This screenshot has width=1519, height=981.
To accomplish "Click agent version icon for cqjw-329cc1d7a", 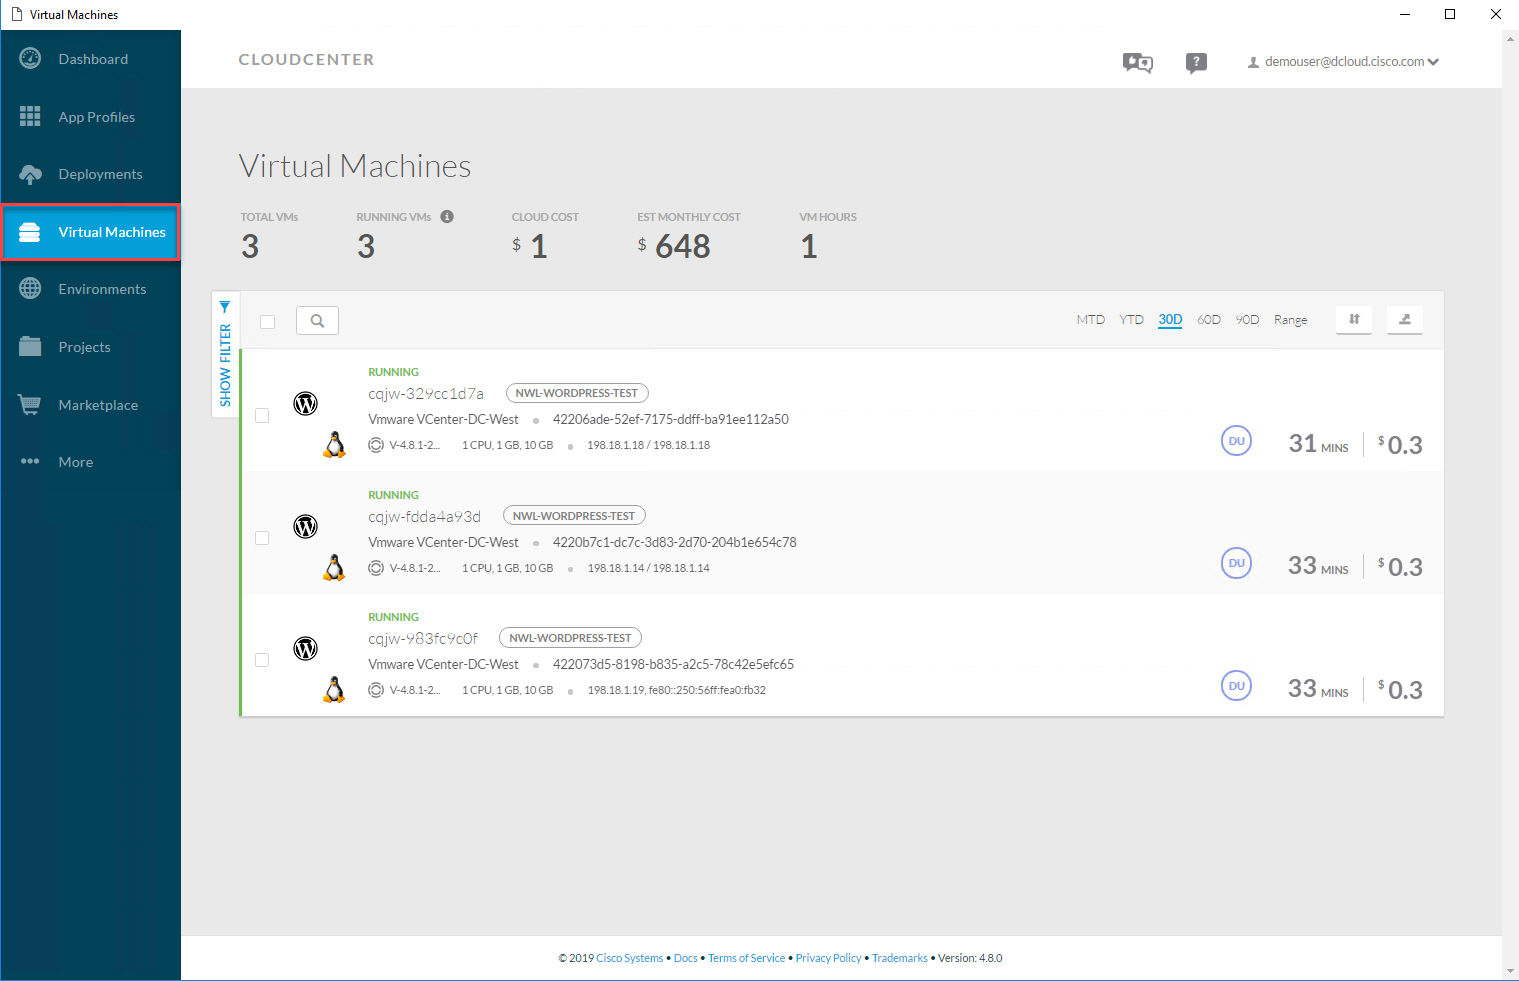I will [376, 445].
